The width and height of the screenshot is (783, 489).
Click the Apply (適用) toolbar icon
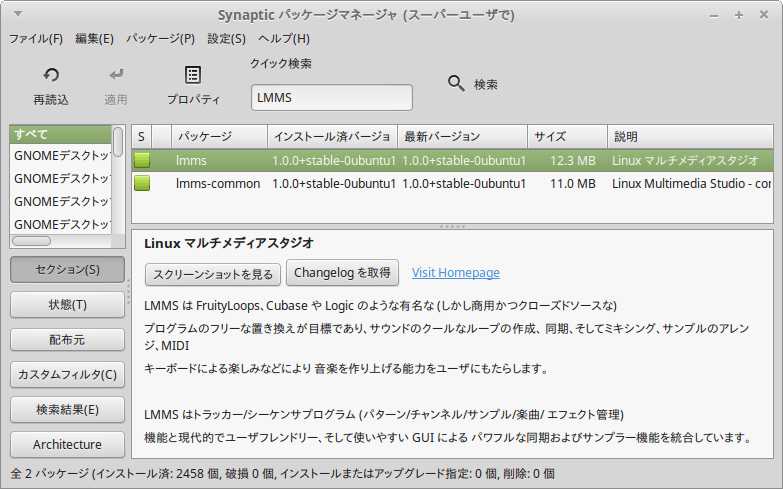(116, 75)
